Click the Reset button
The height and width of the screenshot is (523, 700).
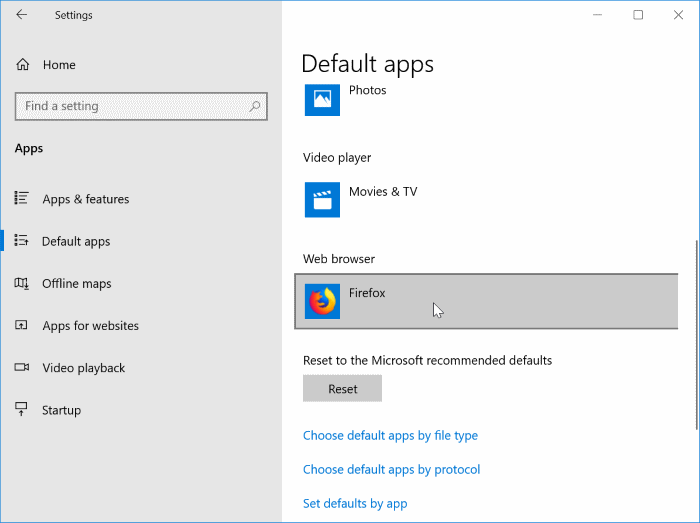[342, 389]
